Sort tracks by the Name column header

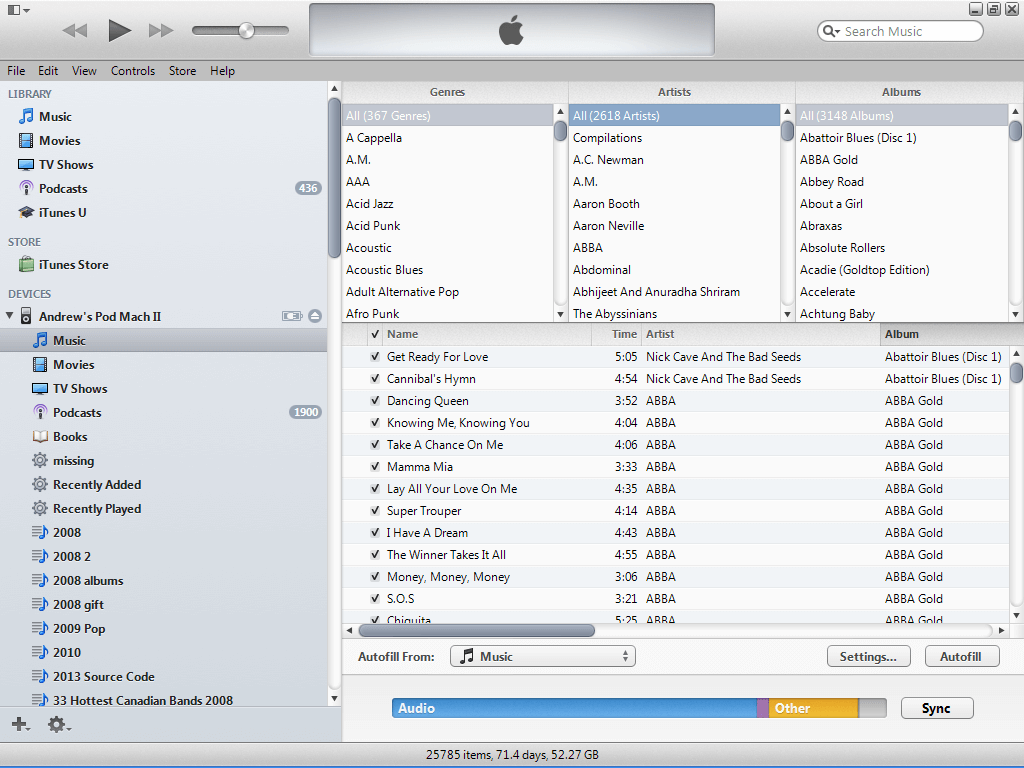click(488, 334)
